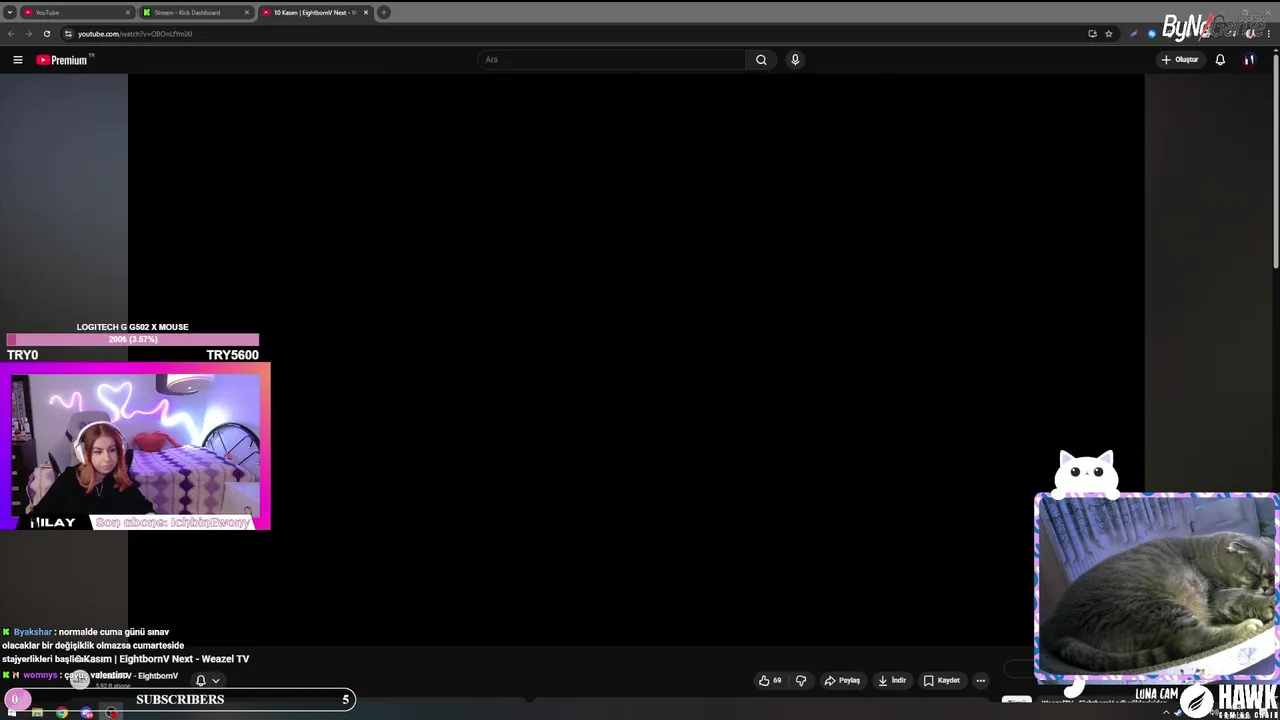This screenshot has height=720, width=1280.
Task: Open the YouTube account avatar menu
Action: (1249, 60)
